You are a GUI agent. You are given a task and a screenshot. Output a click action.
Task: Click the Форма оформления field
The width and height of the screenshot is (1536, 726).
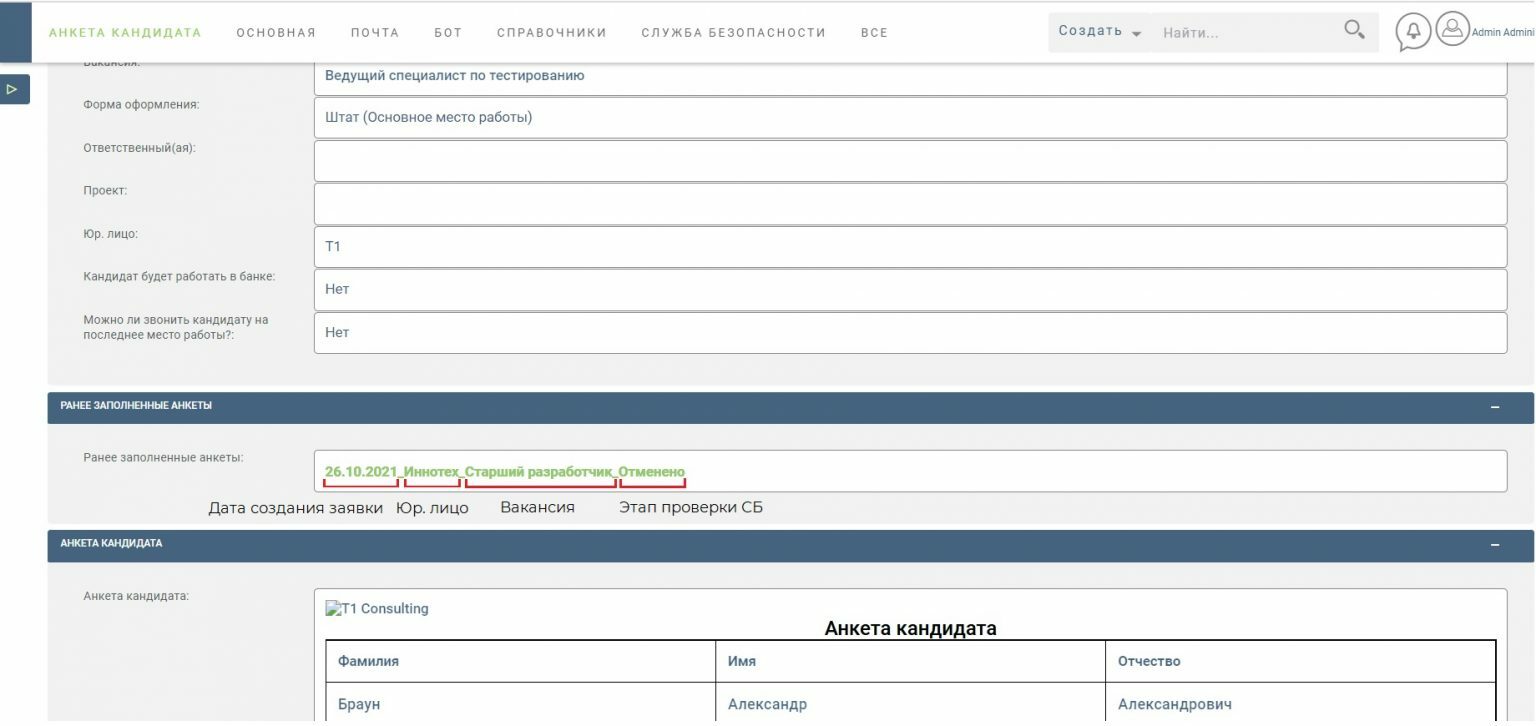(x=910, y=118)
